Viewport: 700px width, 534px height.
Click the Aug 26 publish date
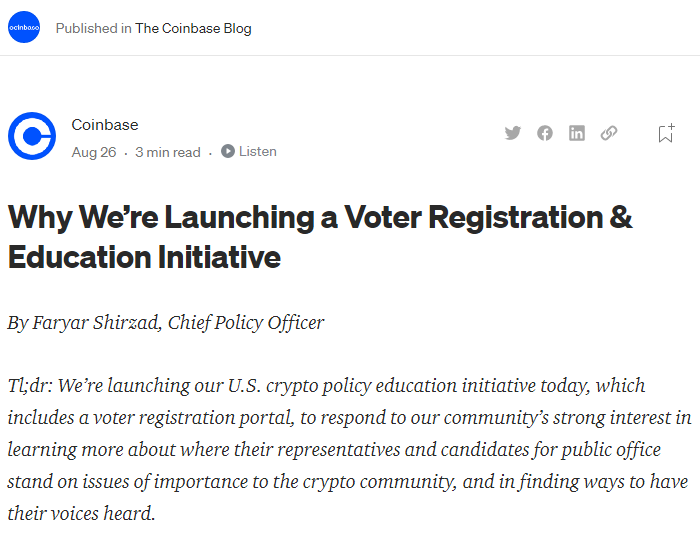[x=94, y=152]
